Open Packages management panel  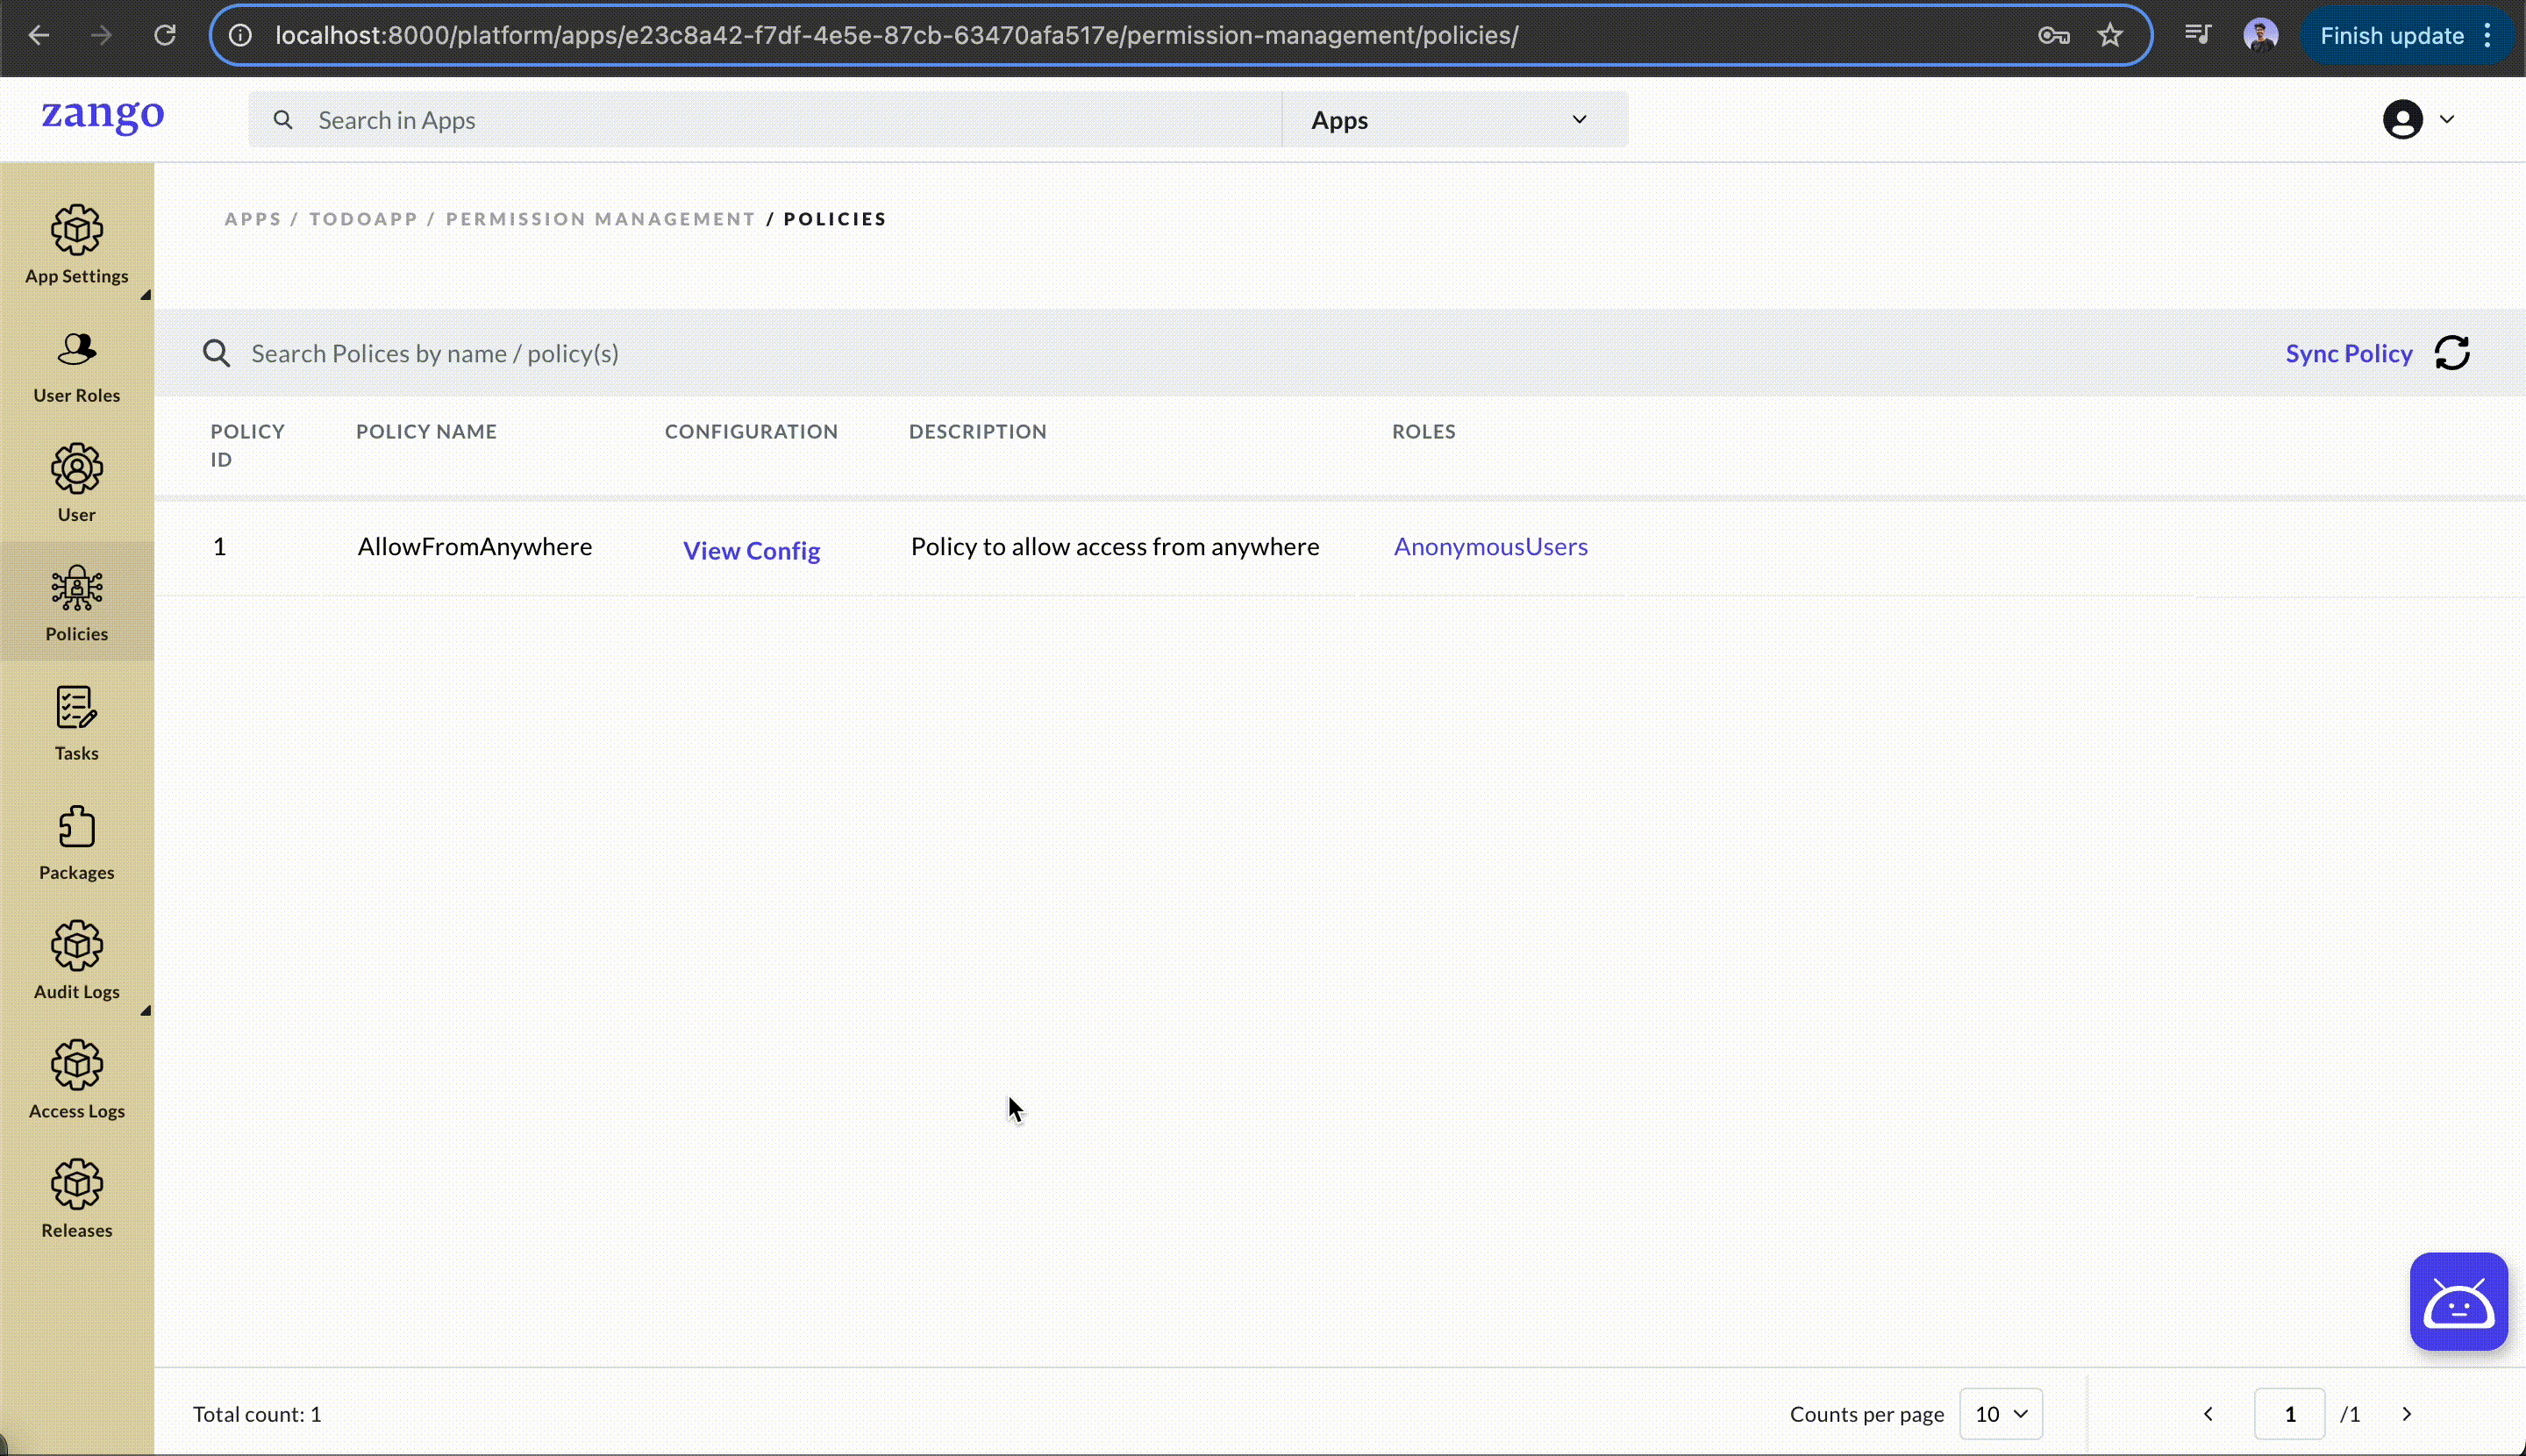[76, 840]
